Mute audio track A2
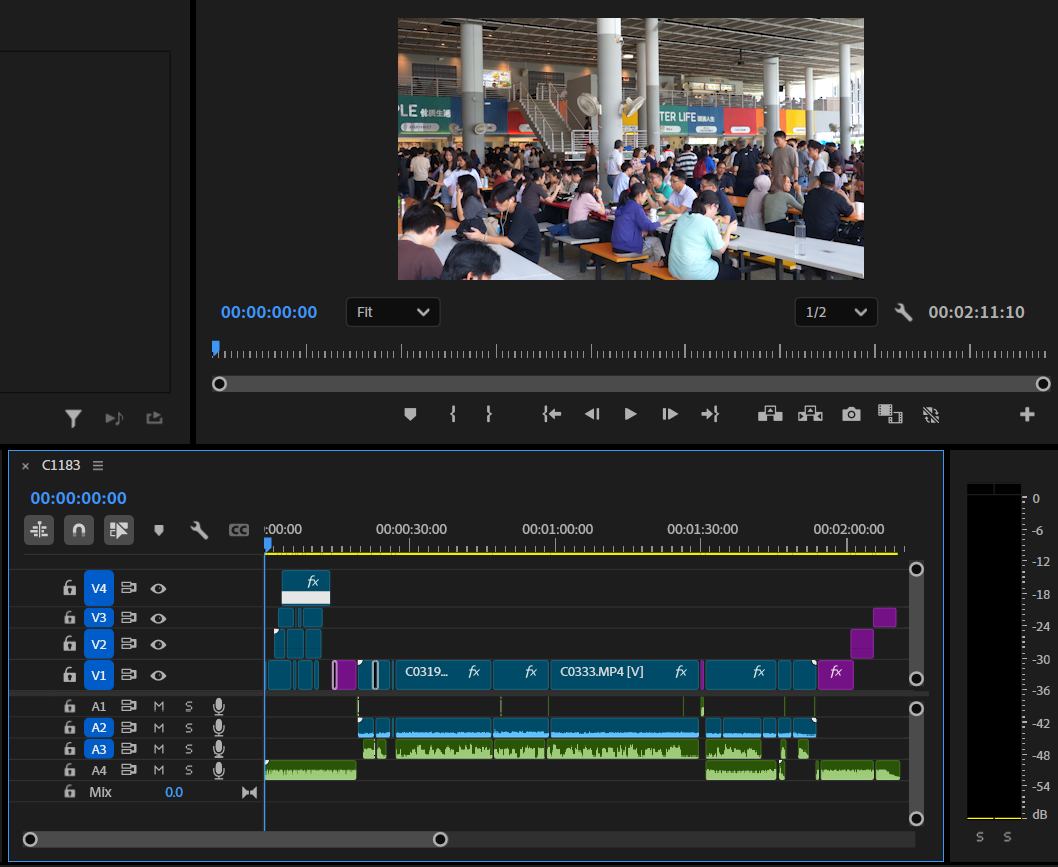This screenshot has width=1058, height=867. tap(158, 727)
